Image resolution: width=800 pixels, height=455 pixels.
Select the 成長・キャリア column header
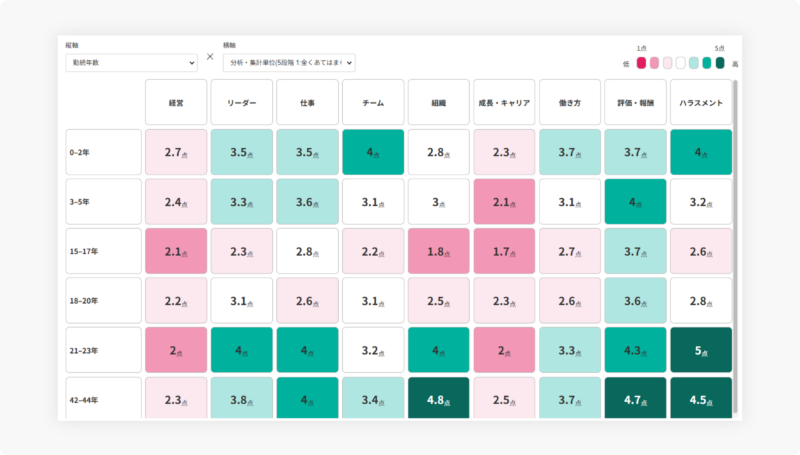[503, 102]
